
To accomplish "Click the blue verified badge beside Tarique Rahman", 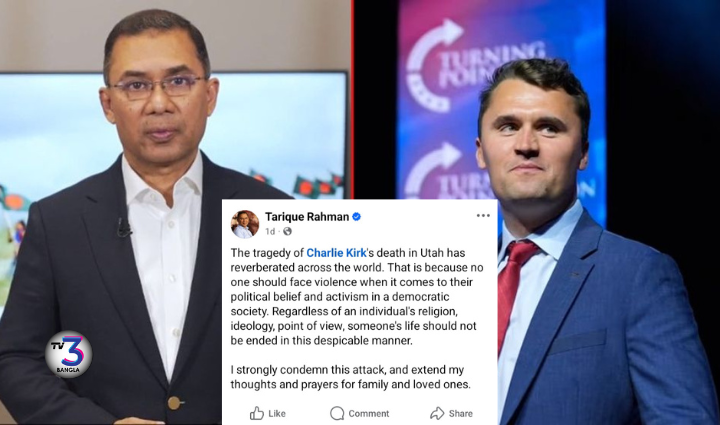I will click(356, 217).
